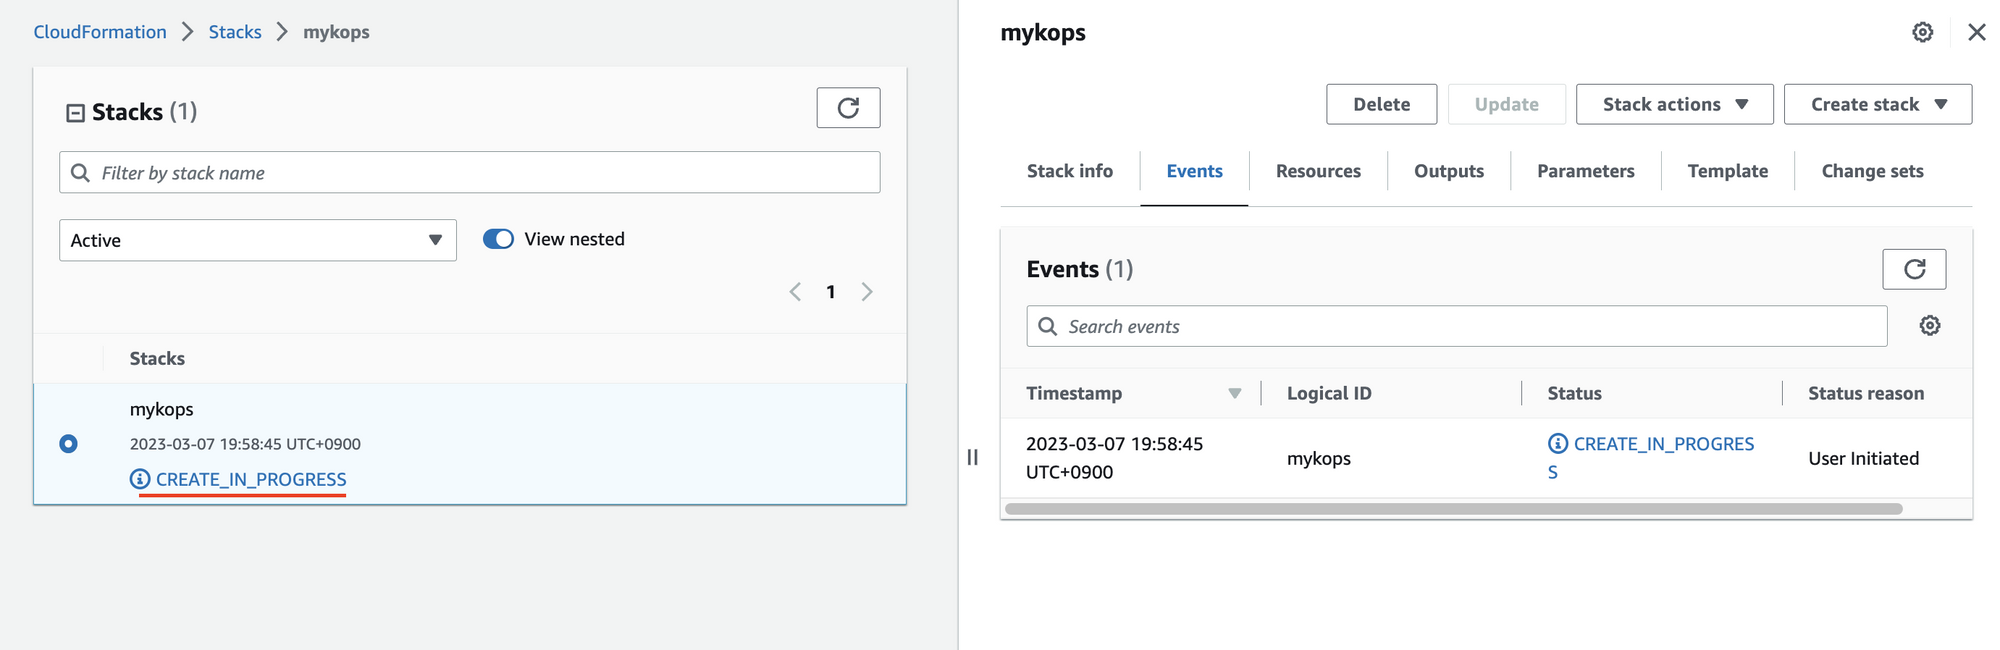This screenshot has width=2000, height=650.
Task: Refresh the Events list
Action: [x=1914, y=269]
